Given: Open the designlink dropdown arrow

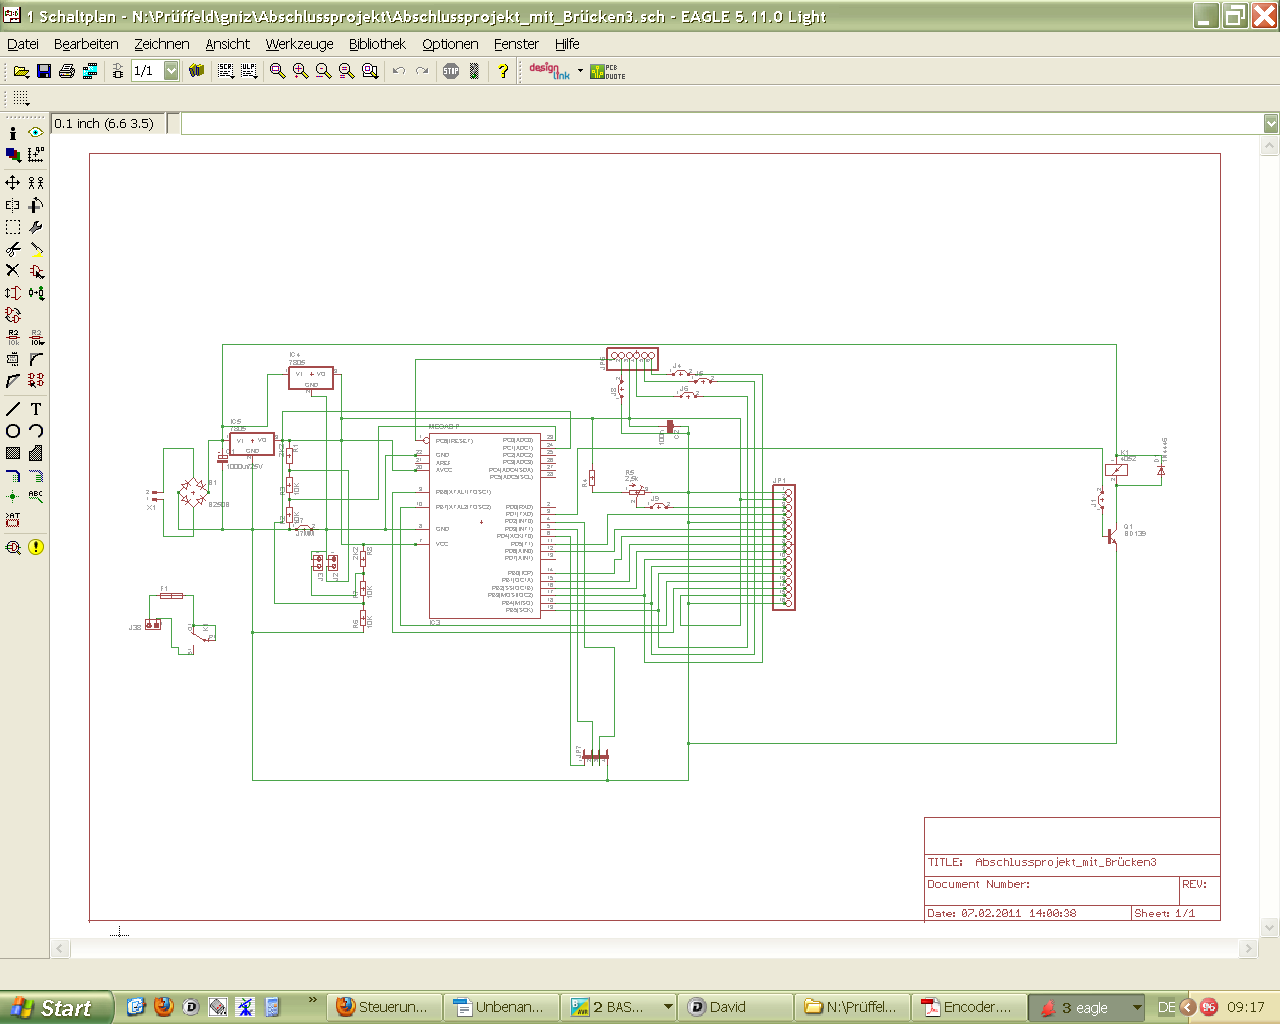Looking at the screenshot, I should tap(580, 71).
